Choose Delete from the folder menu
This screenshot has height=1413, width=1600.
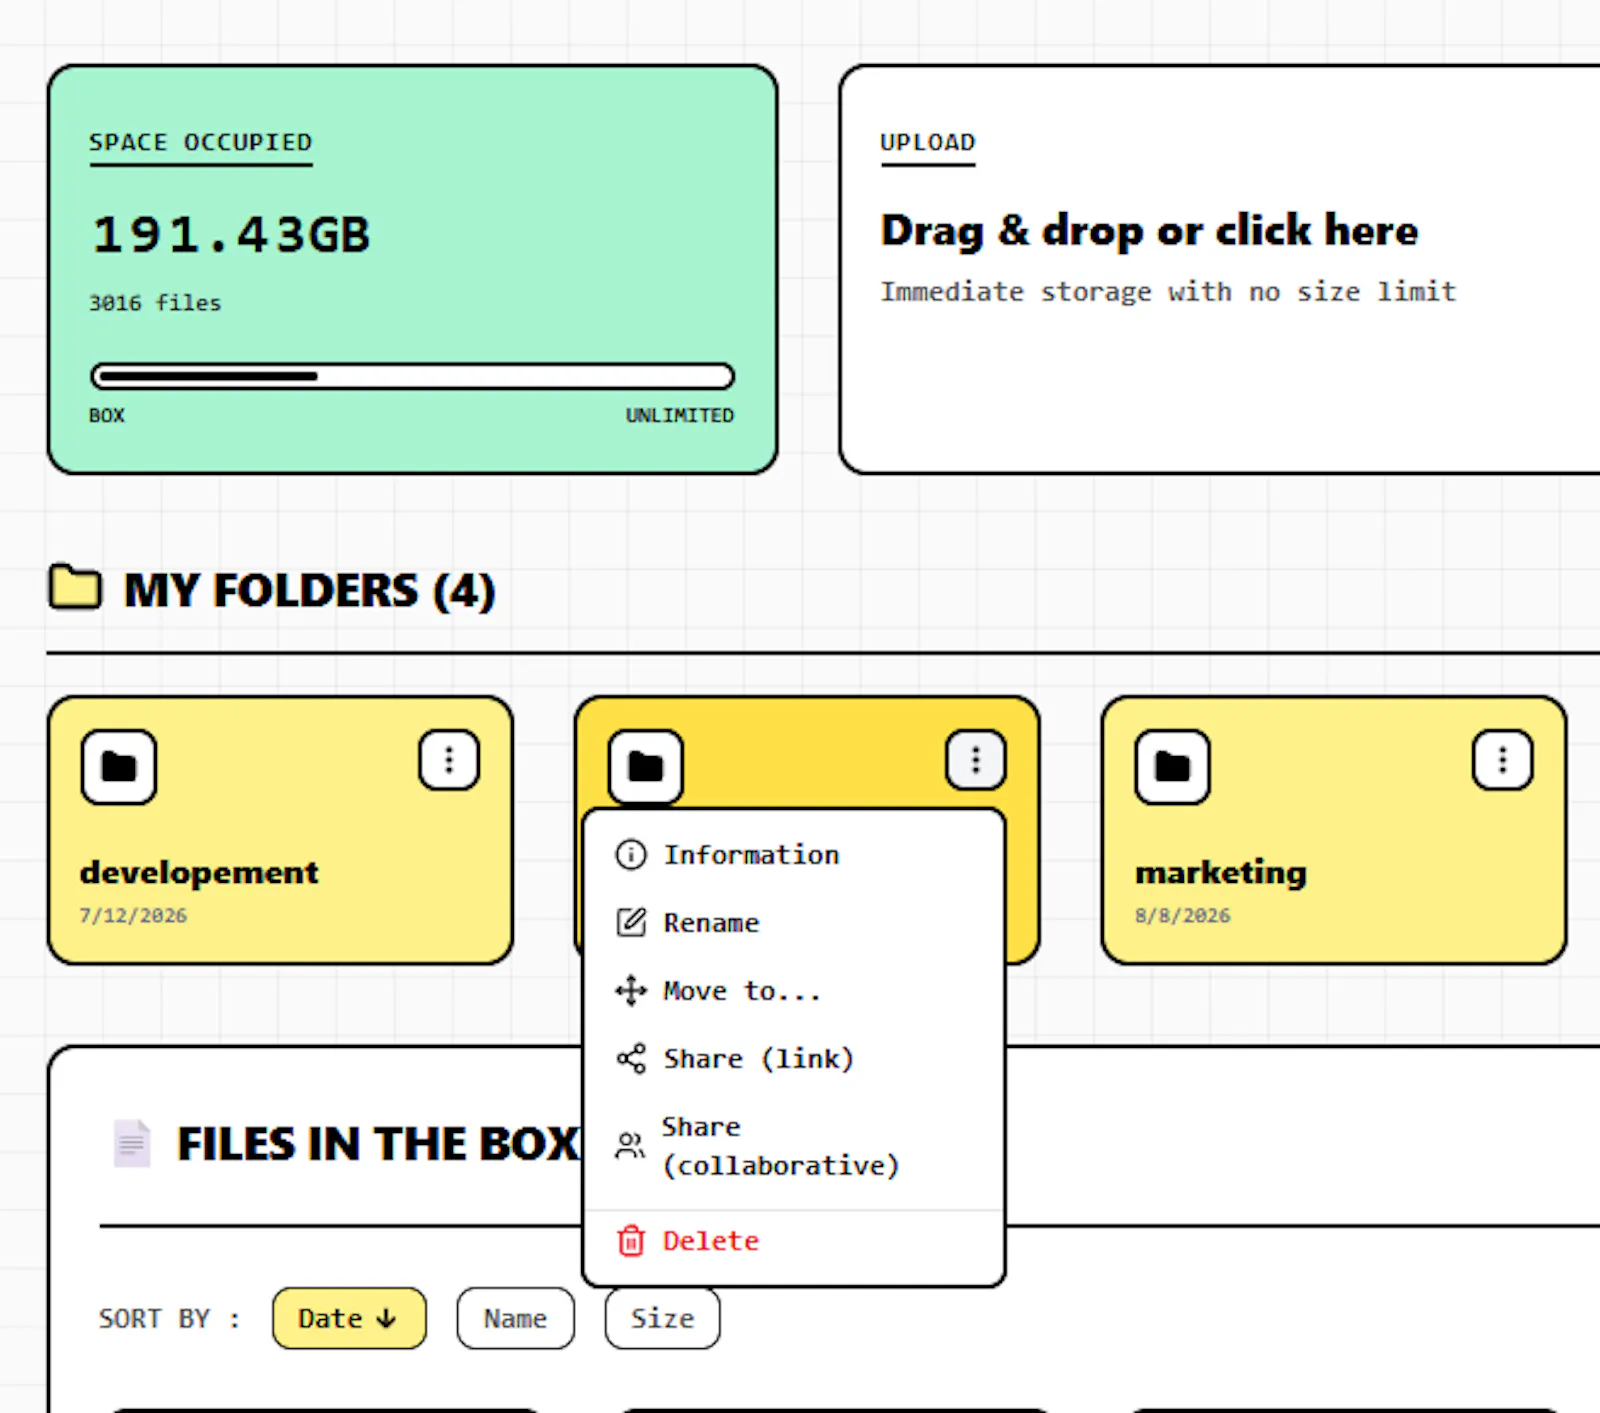(x=794, y=1240)
